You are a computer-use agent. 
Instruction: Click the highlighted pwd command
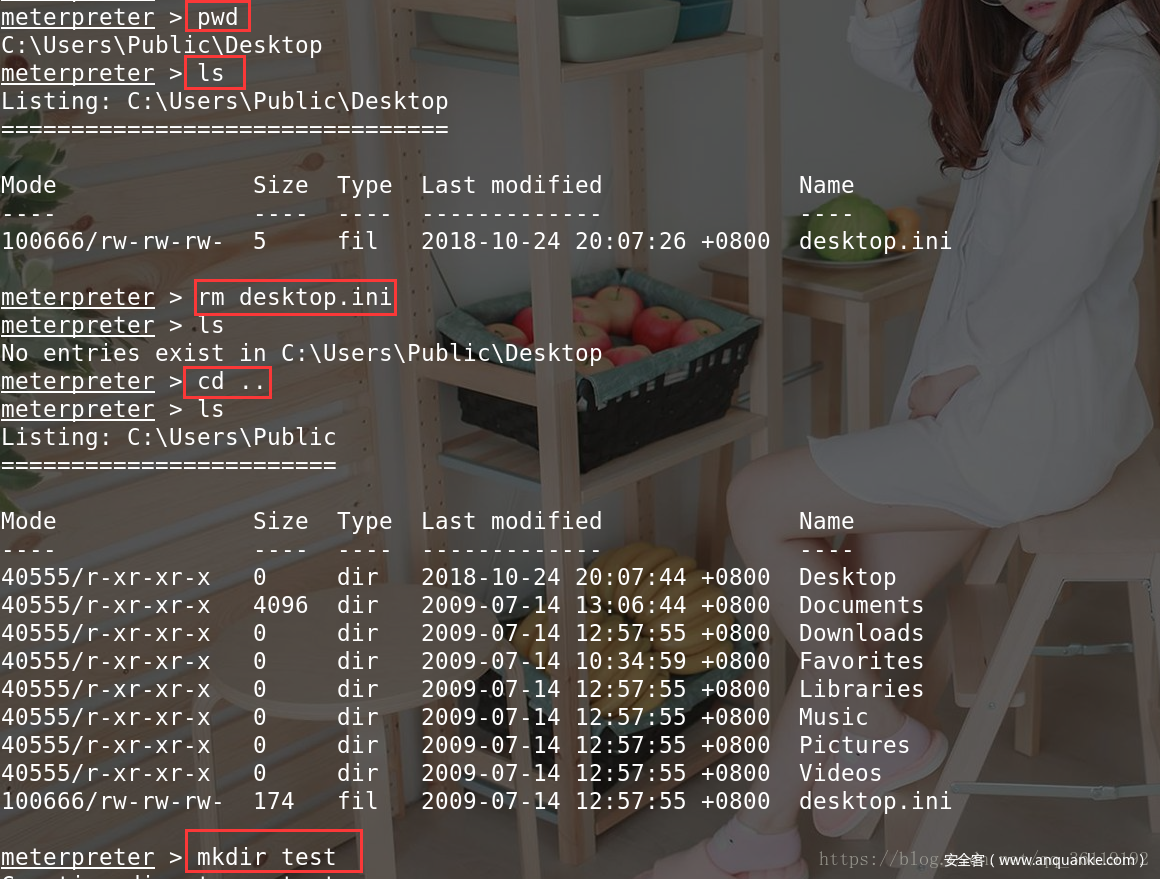218,16
